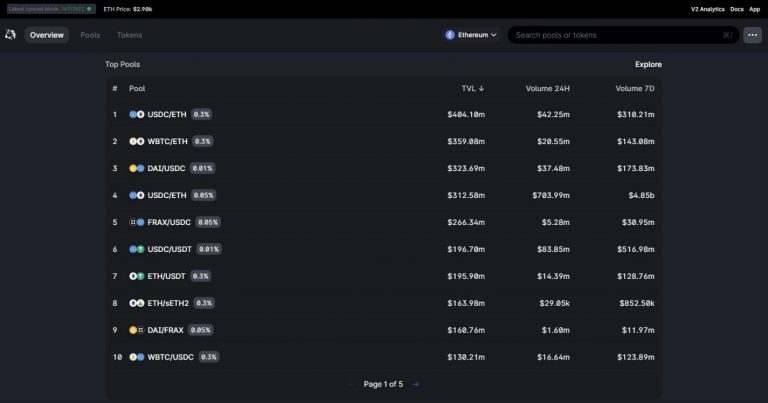Go to next page arrow
768x403 pixels.
point(416,384)
